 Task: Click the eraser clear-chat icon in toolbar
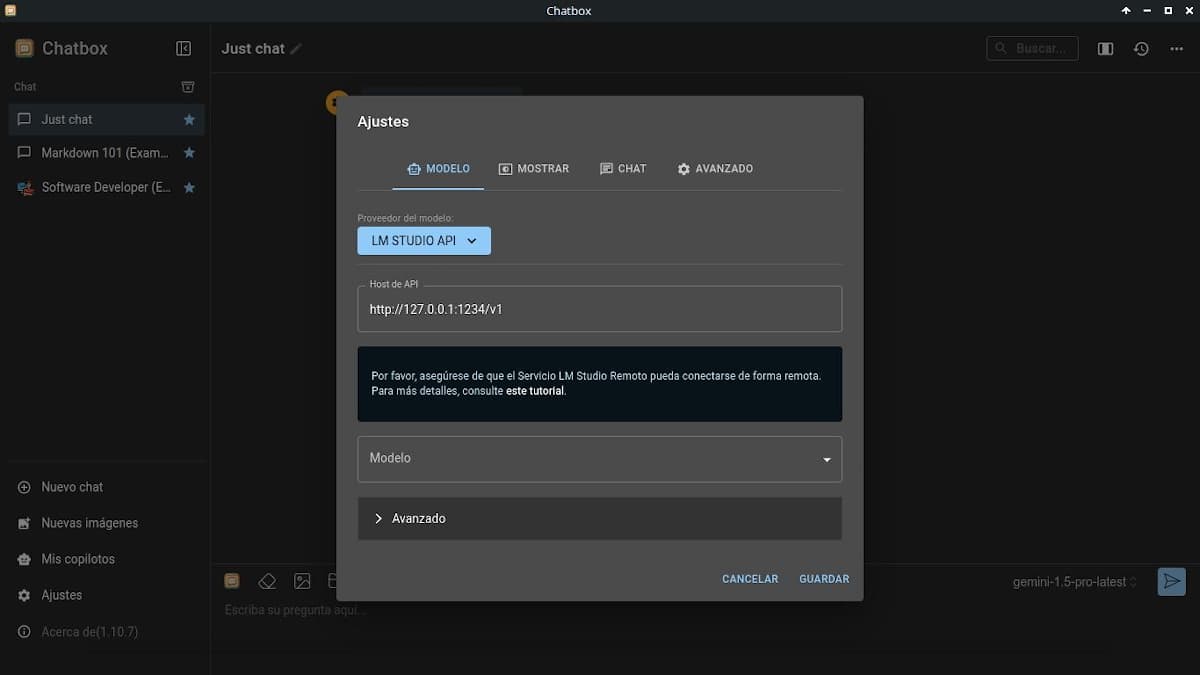(x=267, y=581)
